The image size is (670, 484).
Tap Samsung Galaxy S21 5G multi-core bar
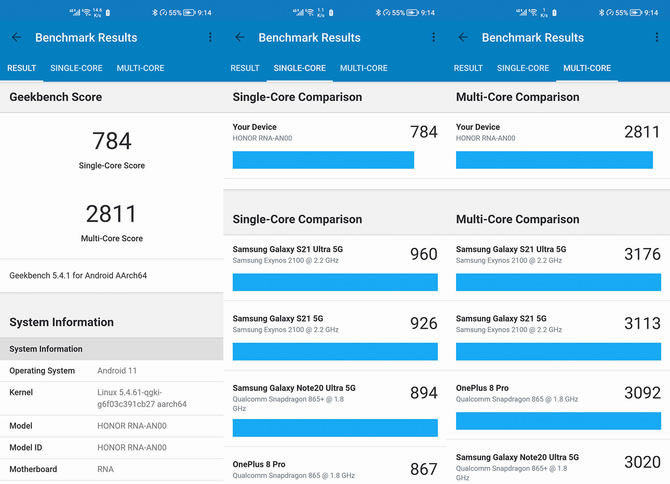coord(558,351)
